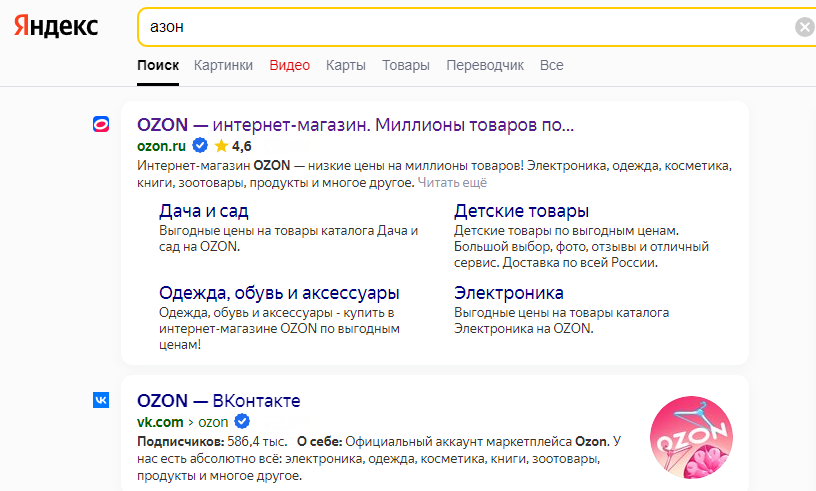
Task: Click the star rating 4,6
Action: click(233, 146)
